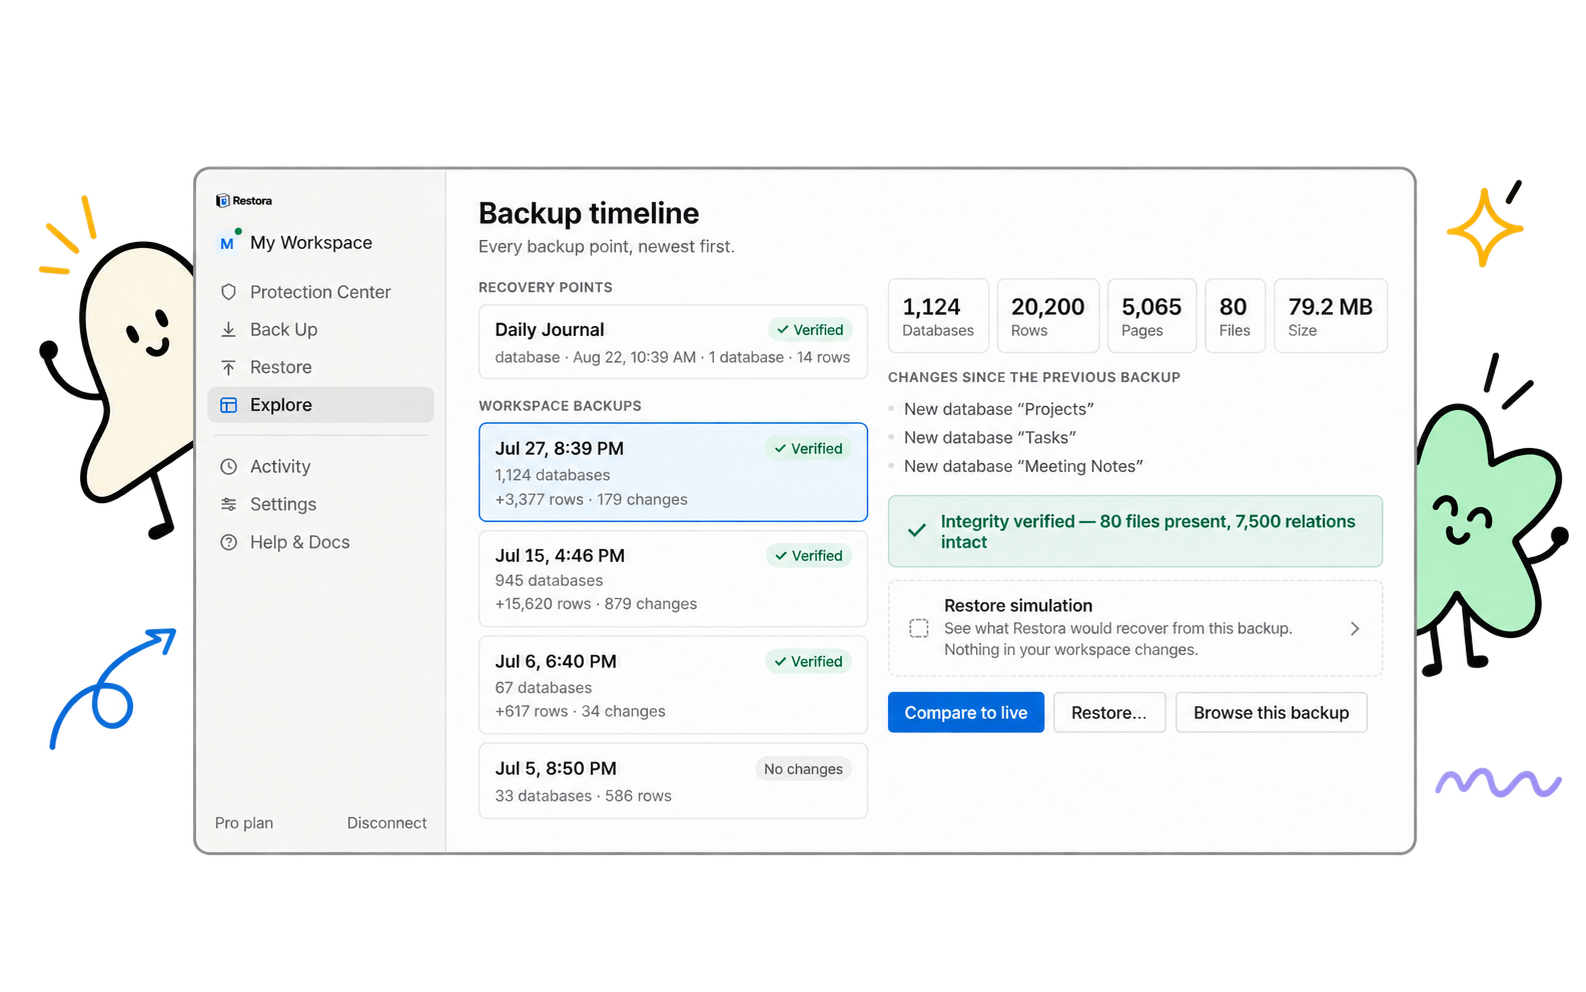
Task: Click the Pro plan label
Action: [x=244, y=823]
